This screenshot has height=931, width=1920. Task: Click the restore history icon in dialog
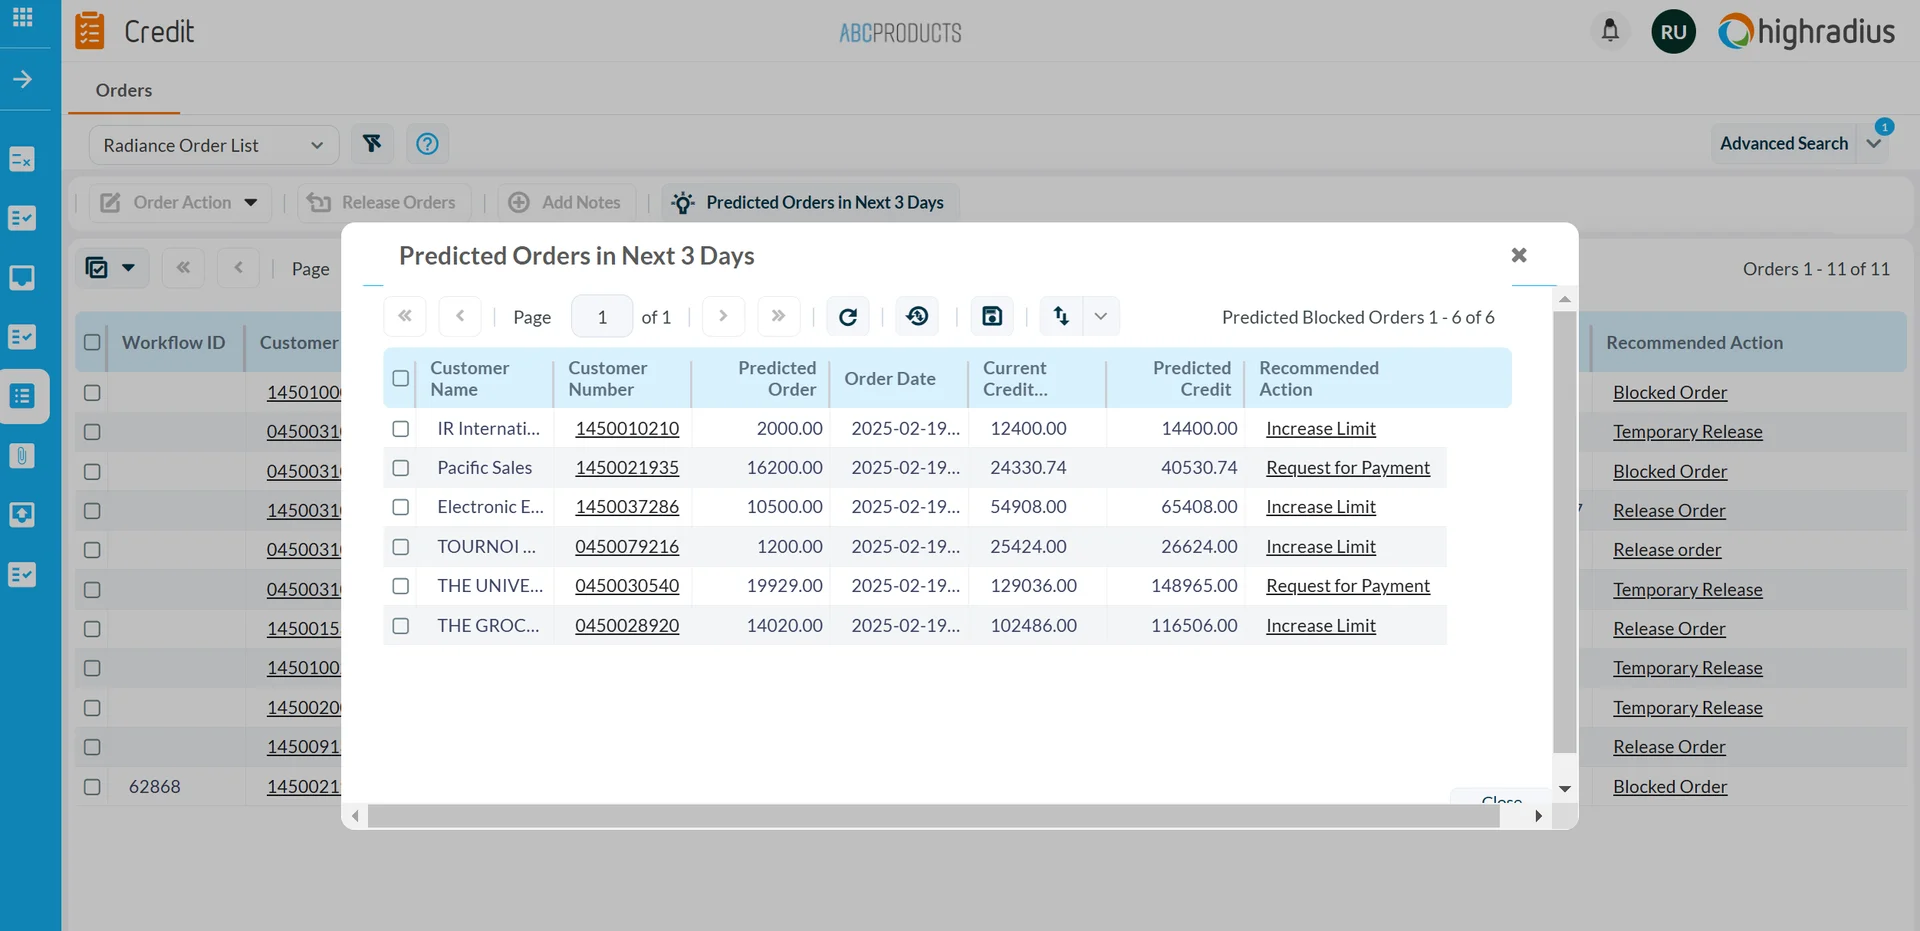(917, 317)
